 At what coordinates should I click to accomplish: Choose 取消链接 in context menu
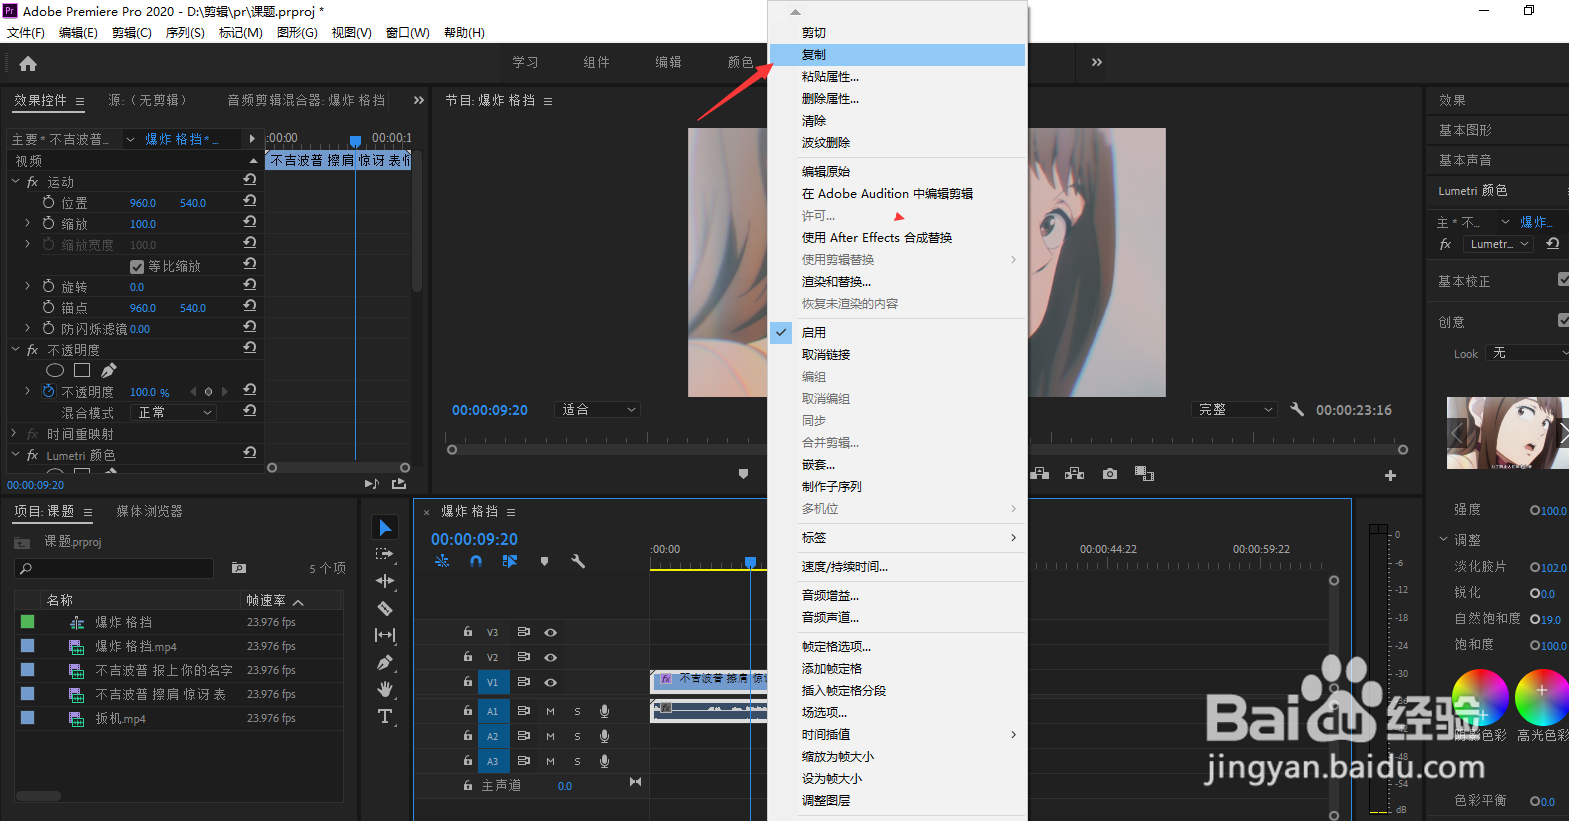pyautogui.click(x=897, y=355)
